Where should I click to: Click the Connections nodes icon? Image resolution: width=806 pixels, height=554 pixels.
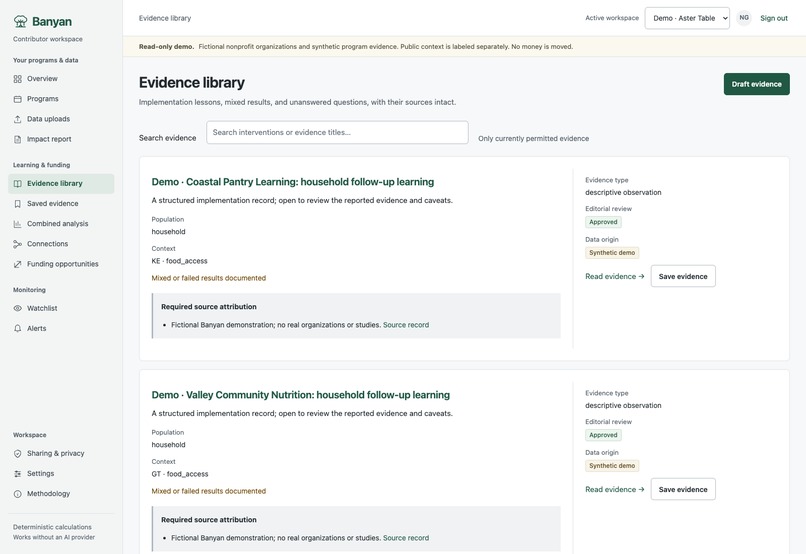tap(17, 244)
